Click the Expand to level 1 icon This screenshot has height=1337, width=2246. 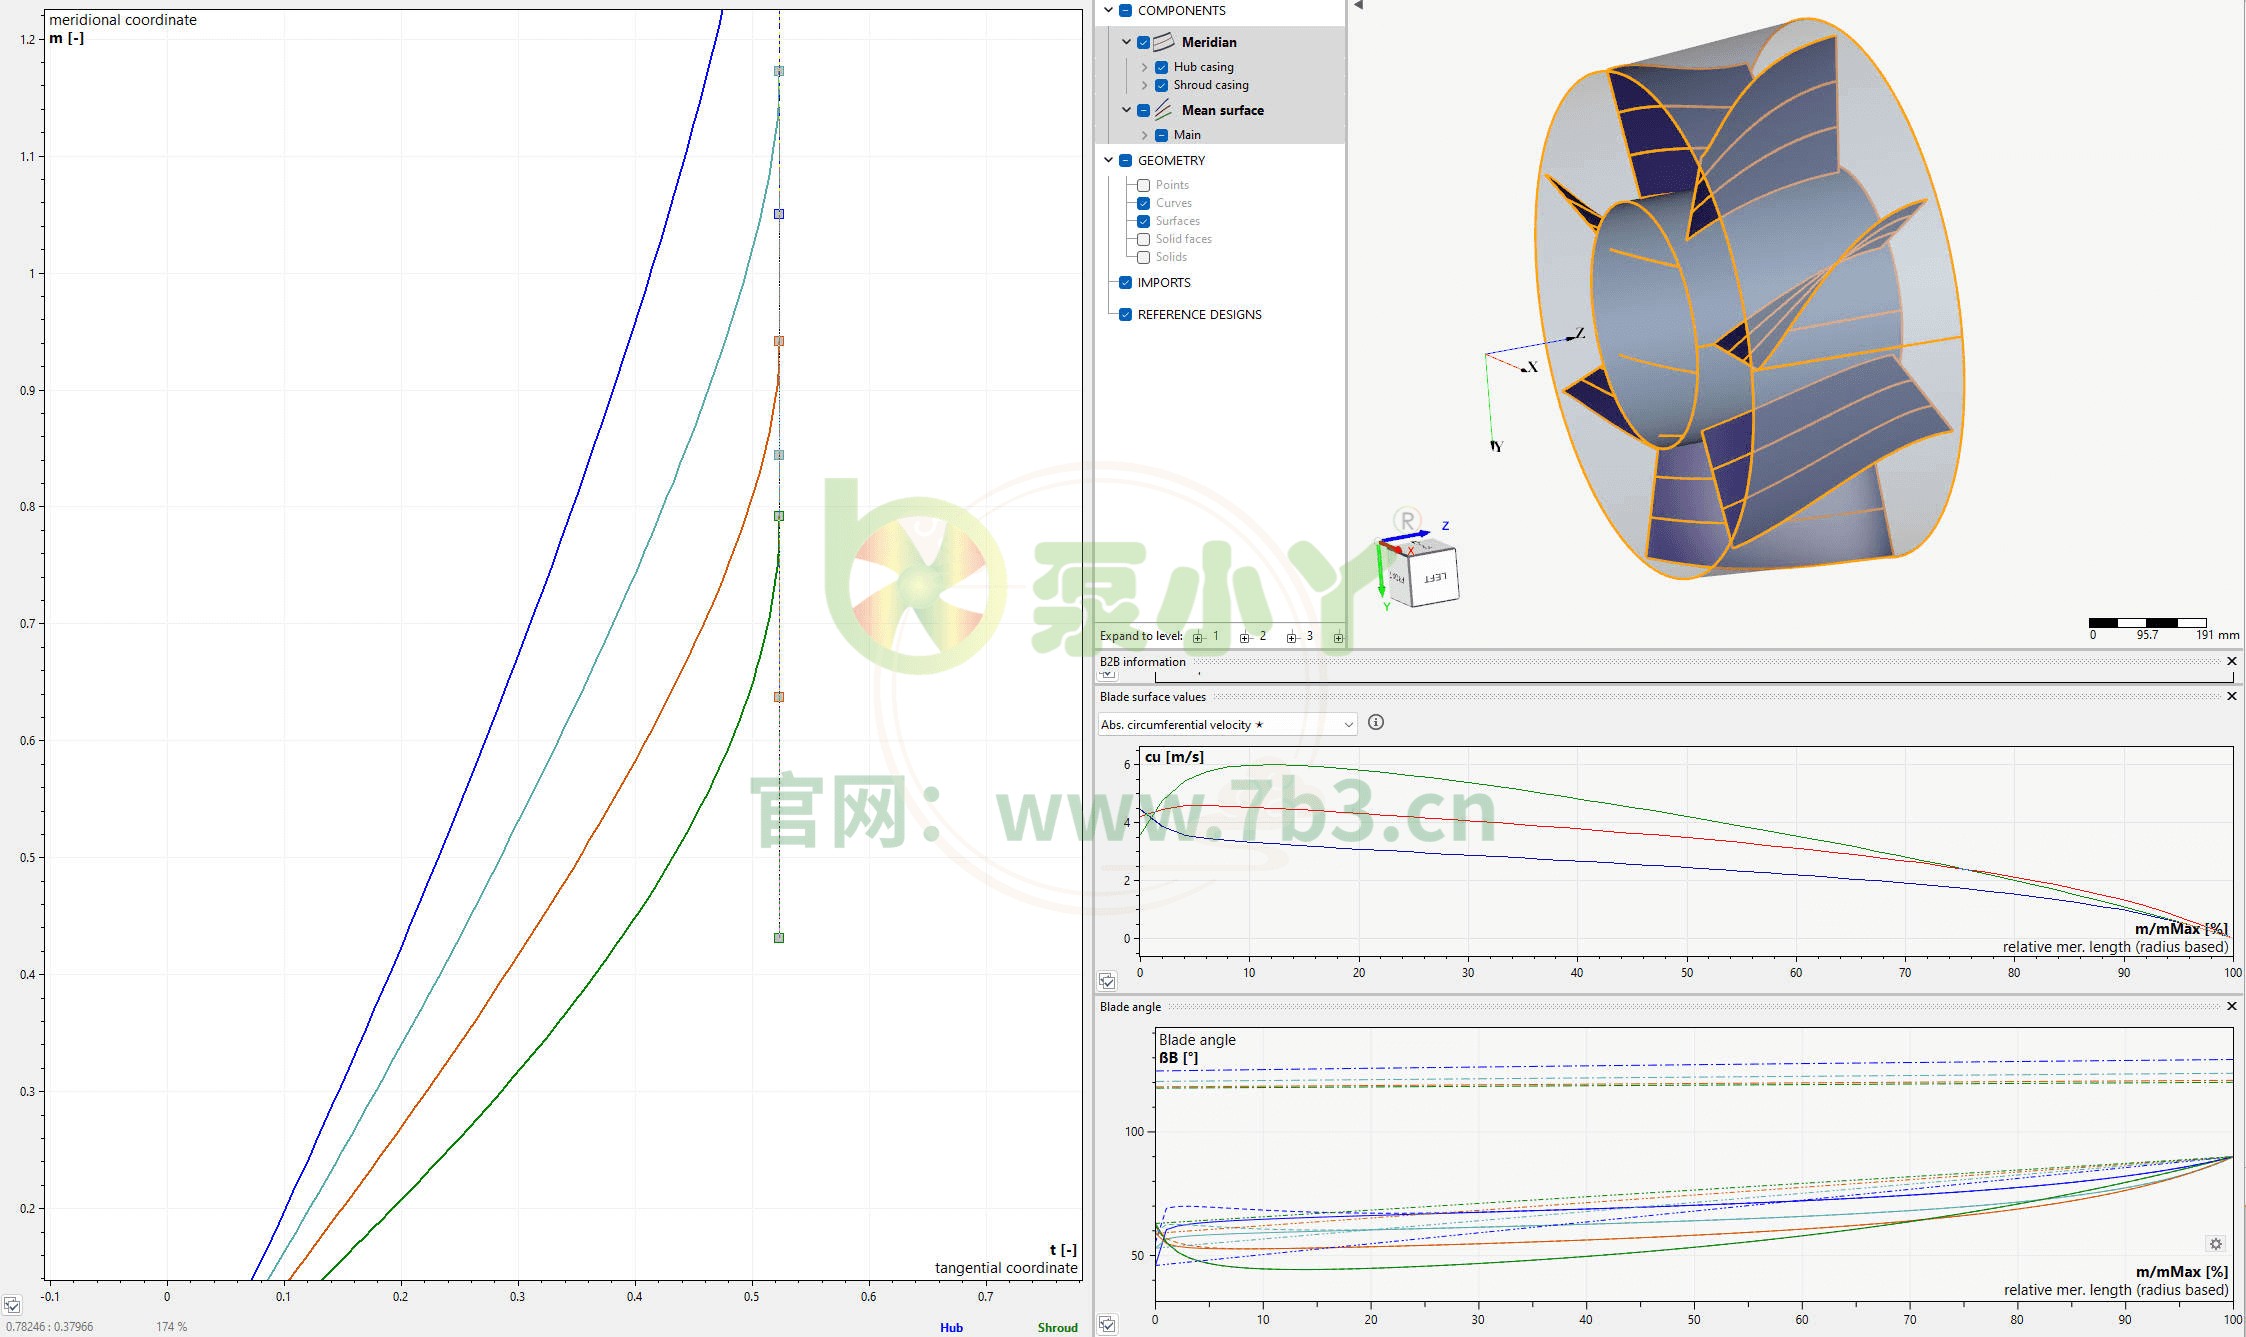pos(1199,637)
